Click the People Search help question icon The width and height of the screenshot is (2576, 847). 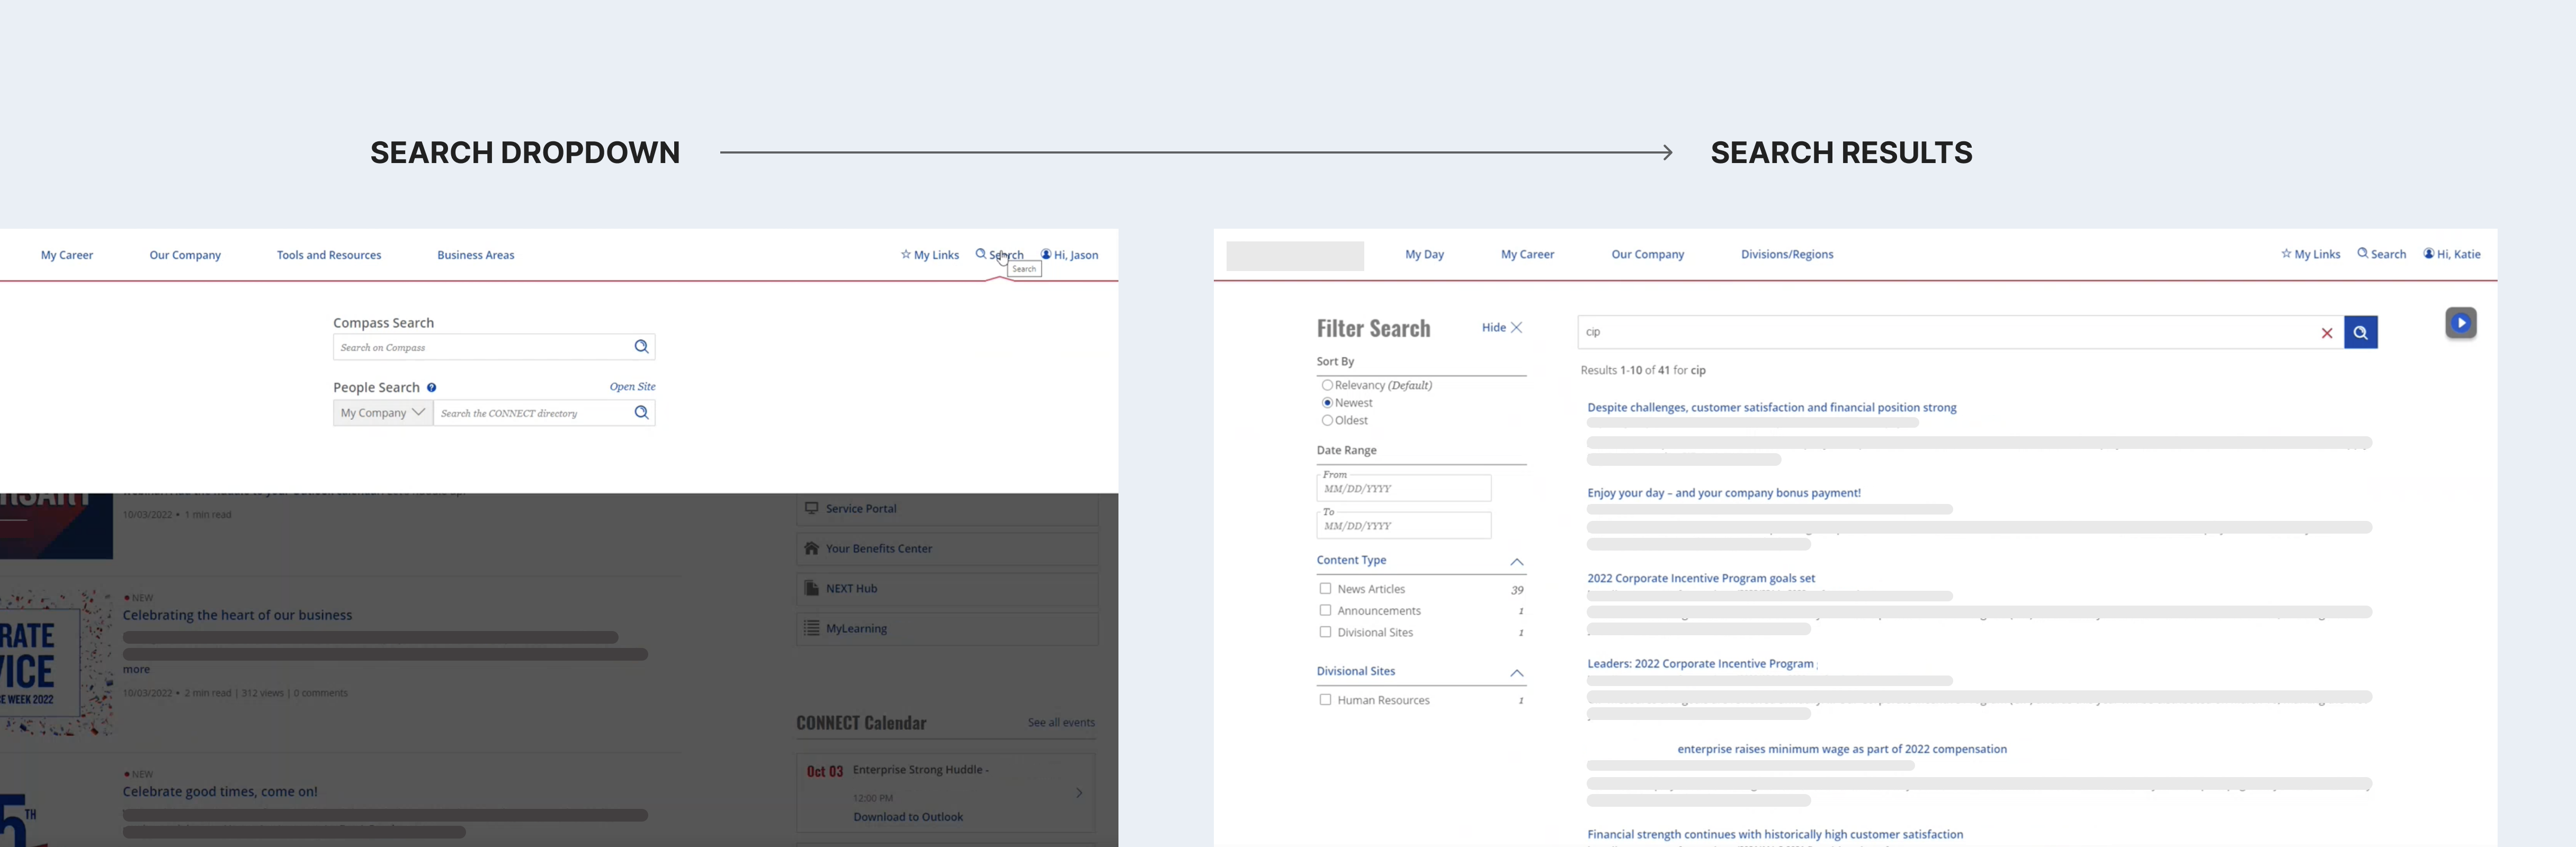click(x=431, y=387)
